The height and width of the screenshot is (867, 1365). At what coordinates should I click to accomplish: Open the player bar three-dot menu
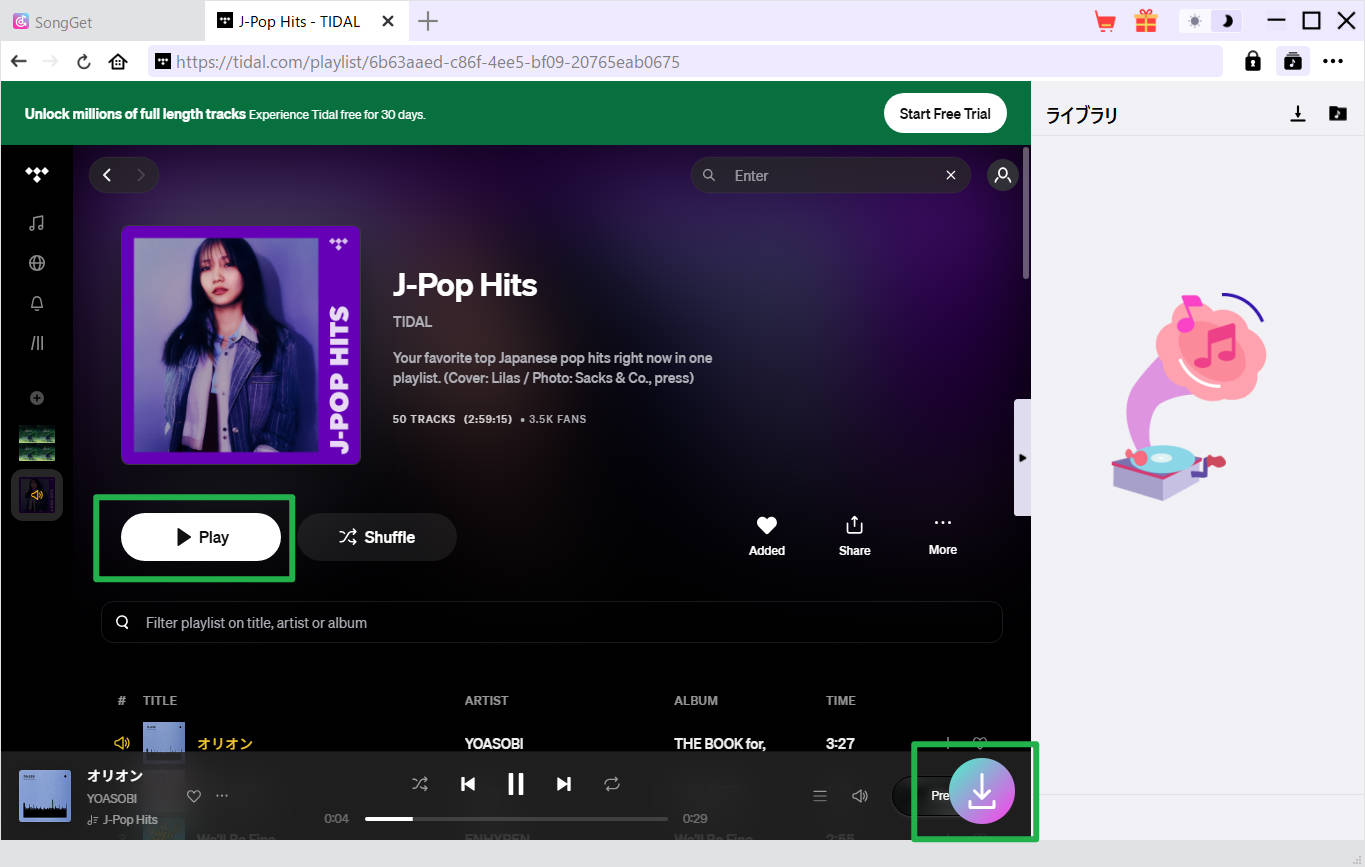[x=222, y=796]
